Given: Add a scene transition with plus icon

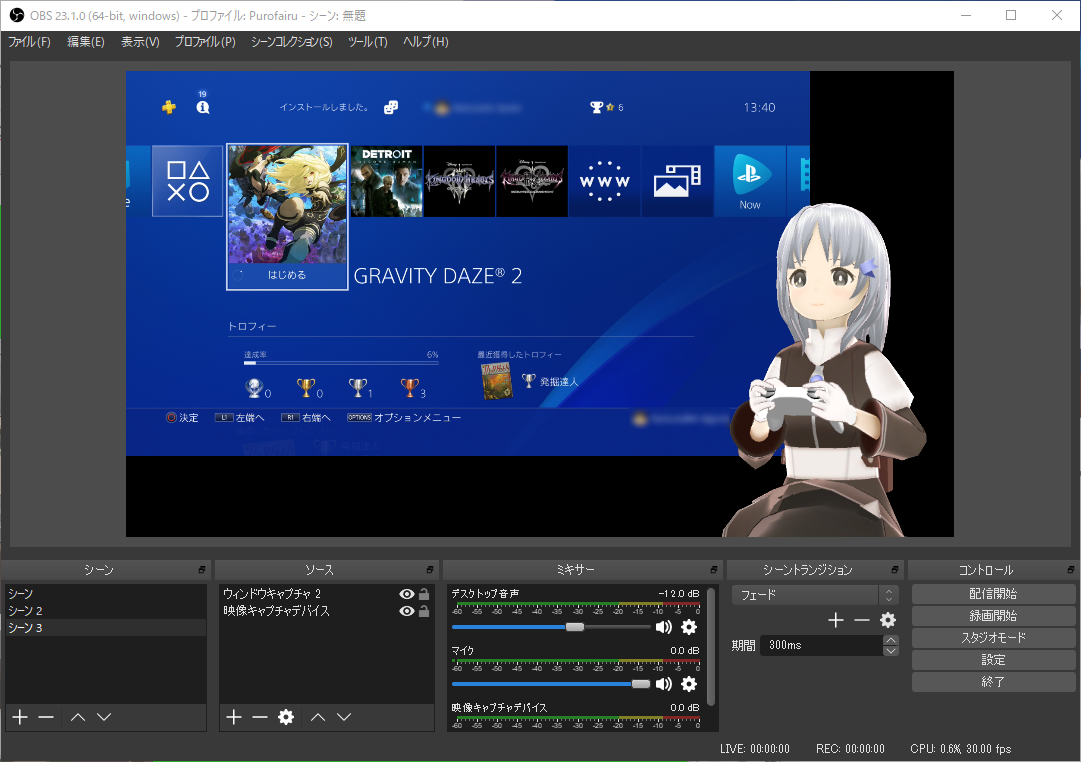Looking at the screenshot, I should point(836,620).
